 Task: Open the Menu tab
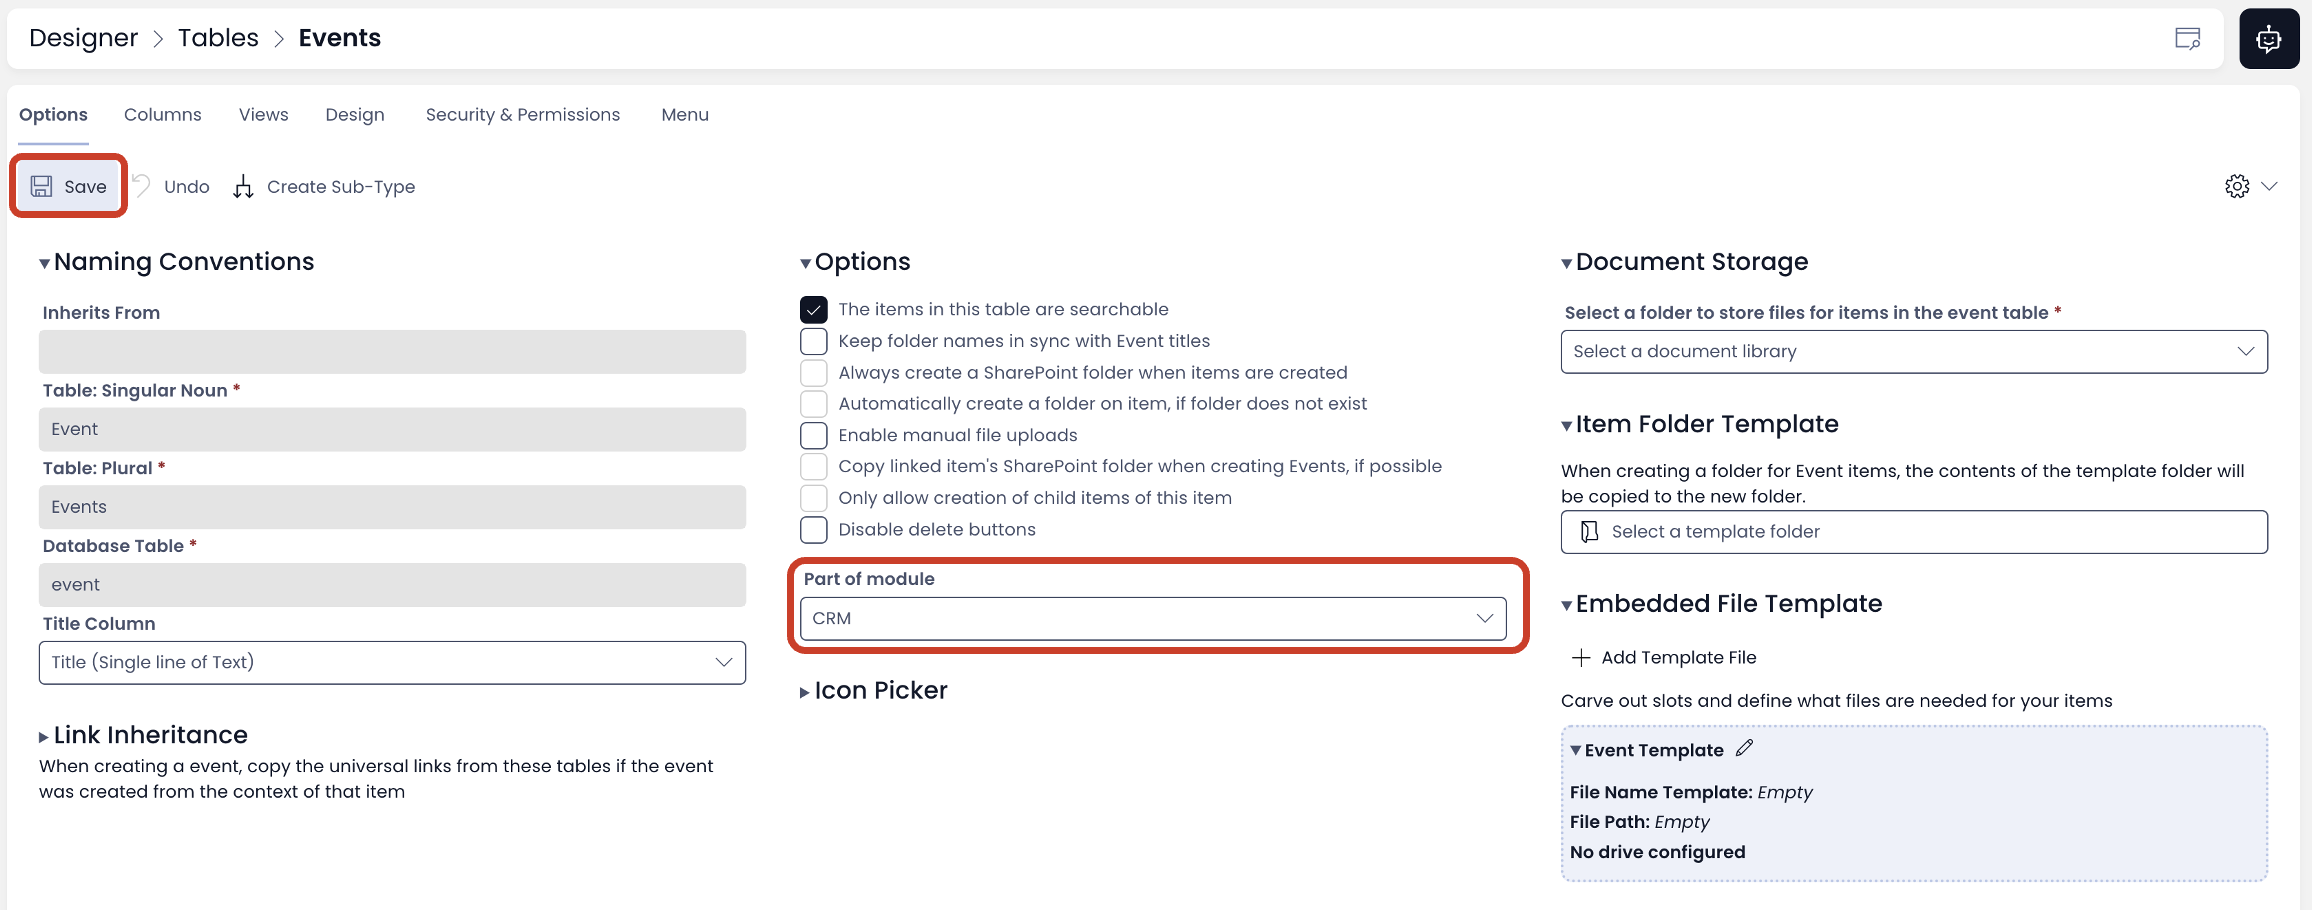click(685, 115)
